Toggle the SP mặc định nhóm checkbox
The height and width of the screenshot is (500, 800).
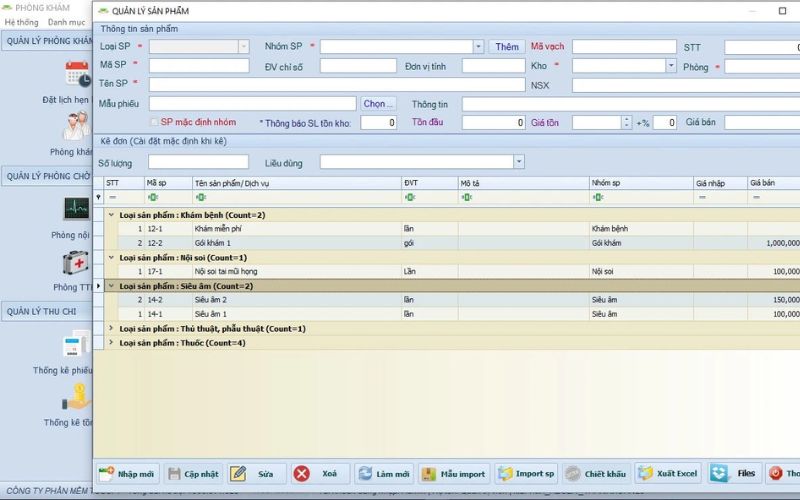(x=154, y=122)
